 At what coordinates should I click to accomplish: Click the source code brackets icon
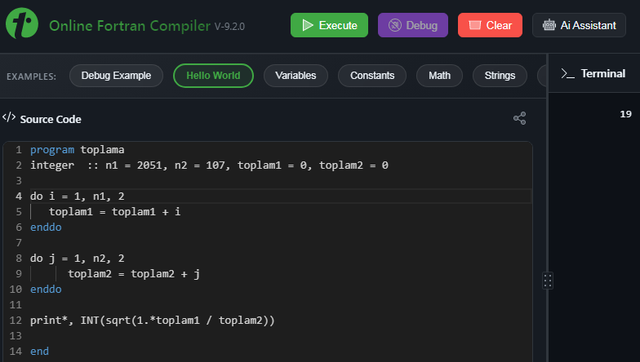[9, 118]
